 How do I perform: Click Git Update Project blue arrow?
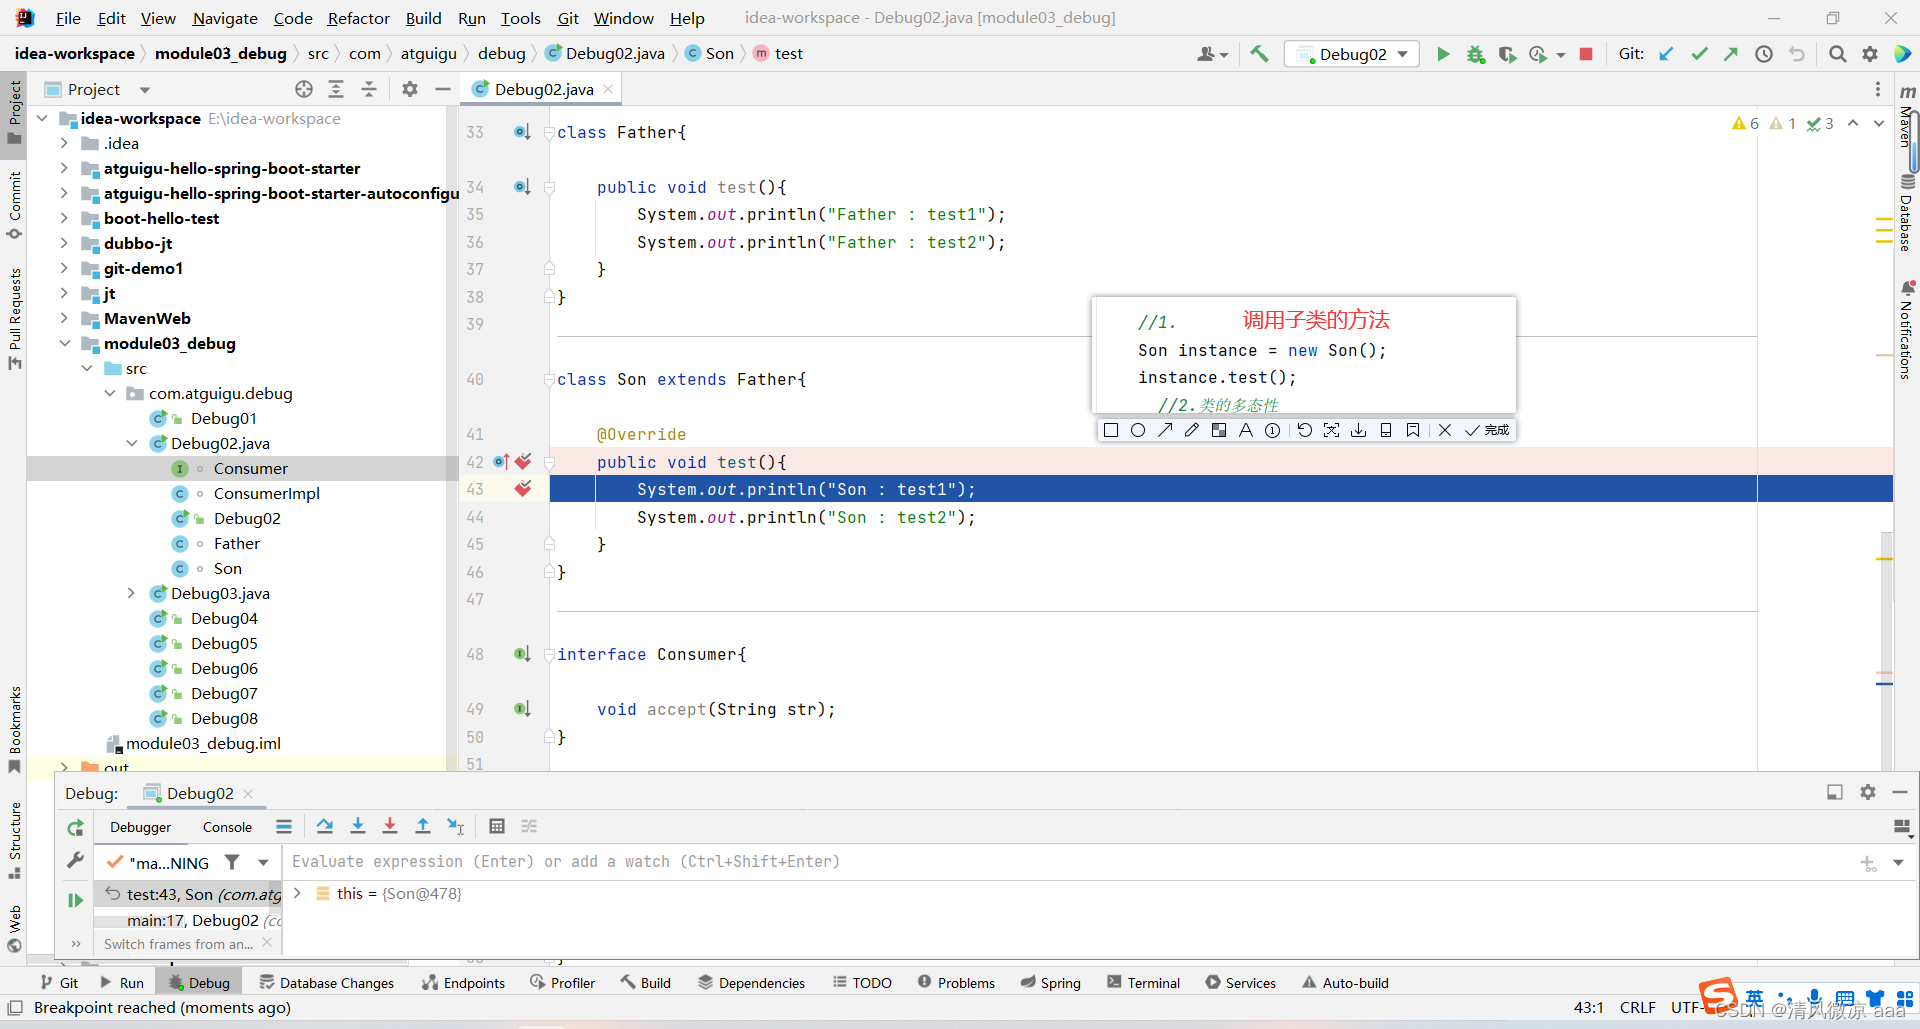[1666, 54]
